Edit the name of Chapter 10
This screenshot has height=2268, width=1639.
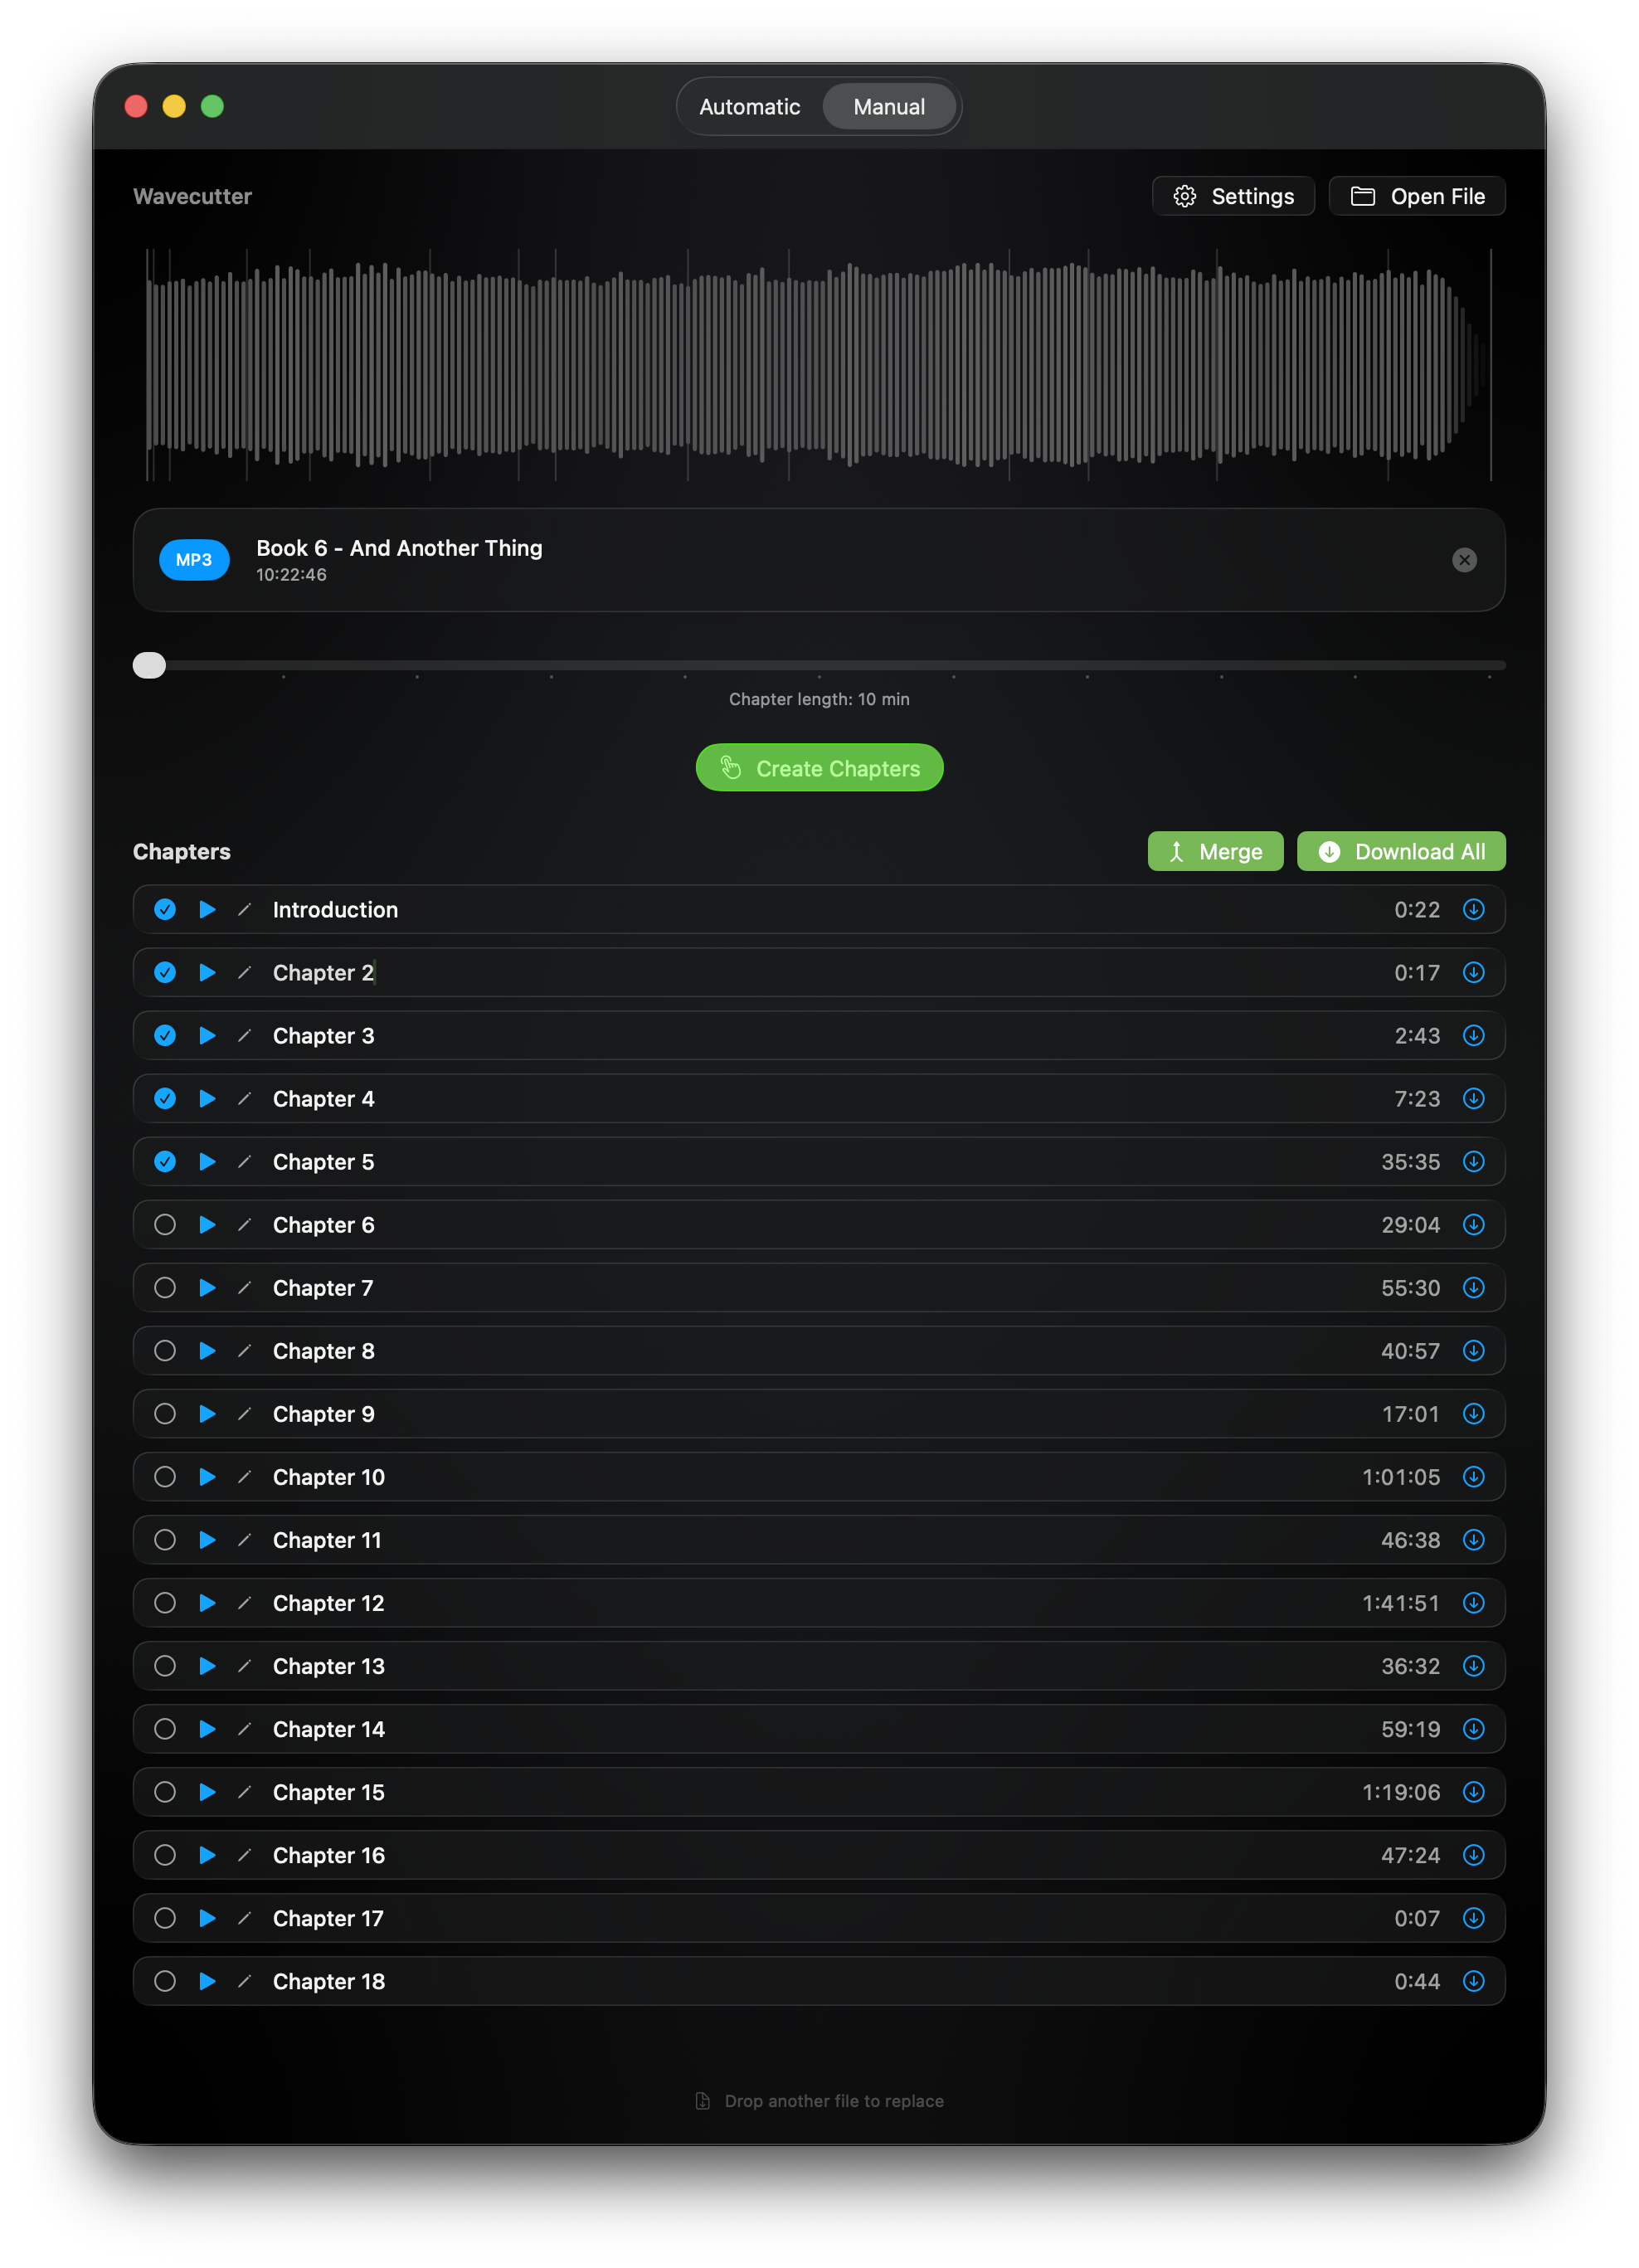click(x=244, y=1476)
